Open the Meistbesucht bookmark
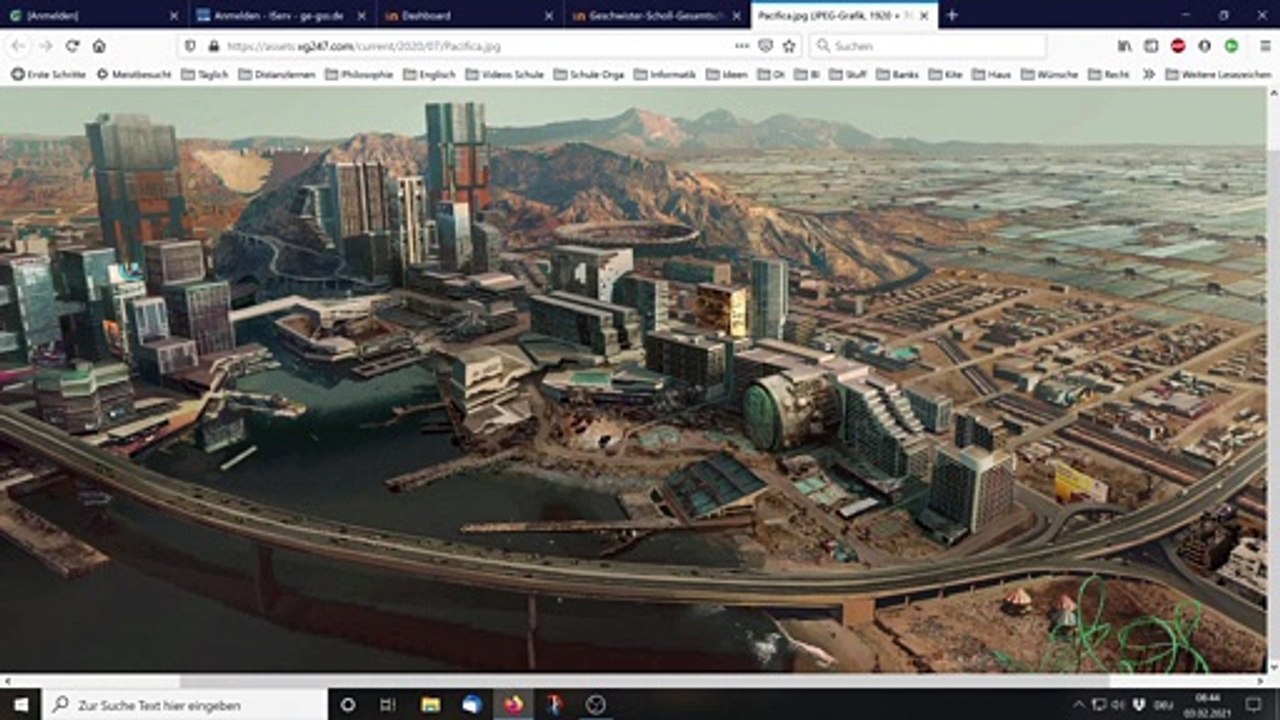 coord(134,74)
